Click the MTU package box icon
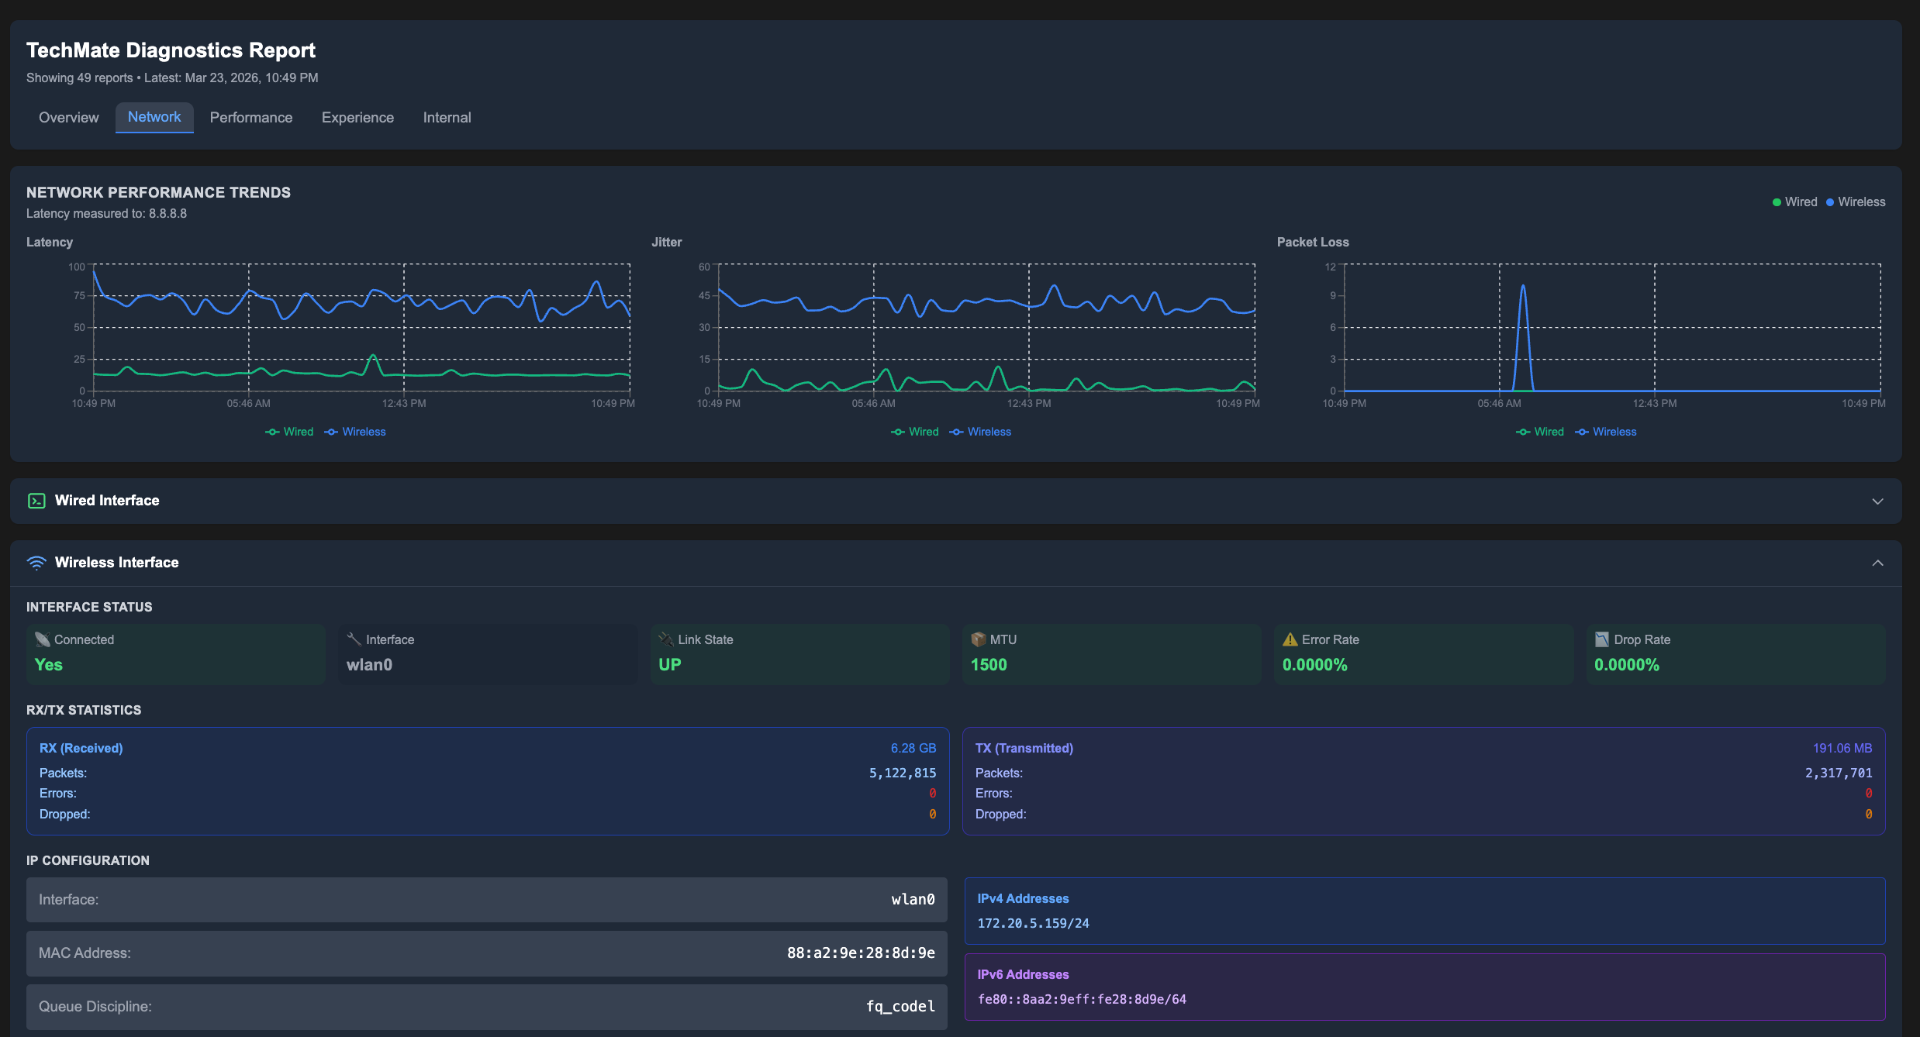Viewport: 1920px width, 1037px height. (978, 640)
